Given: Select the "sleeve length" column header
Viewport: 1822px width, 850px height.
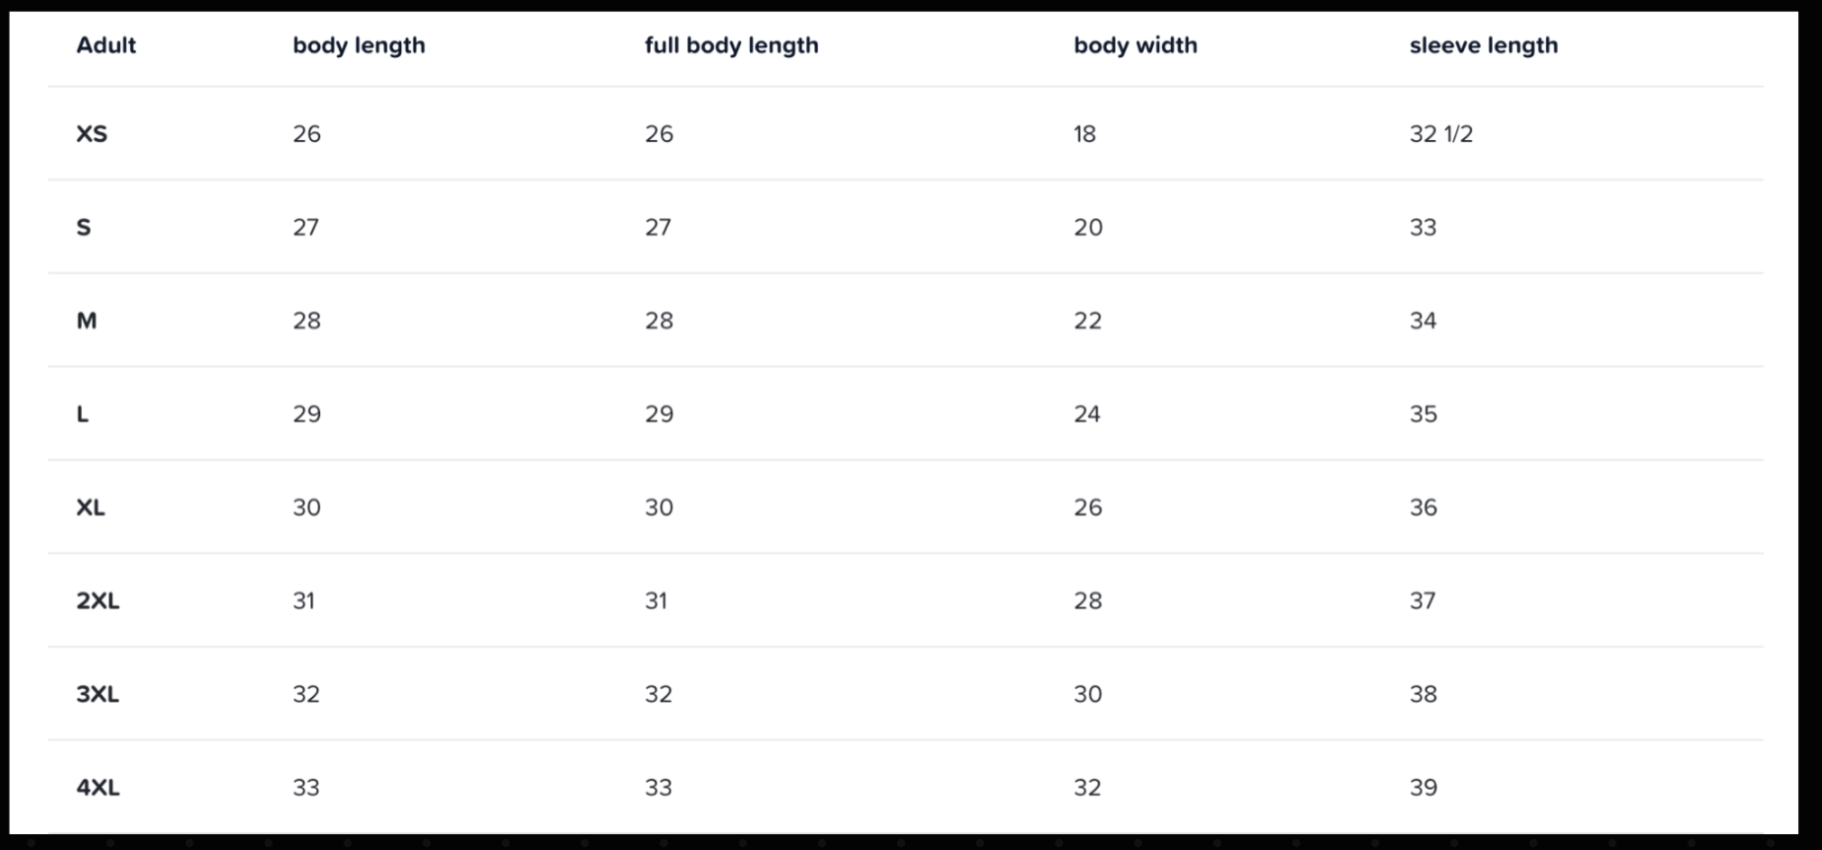Looking at the screenshot, I should 1483,45.
